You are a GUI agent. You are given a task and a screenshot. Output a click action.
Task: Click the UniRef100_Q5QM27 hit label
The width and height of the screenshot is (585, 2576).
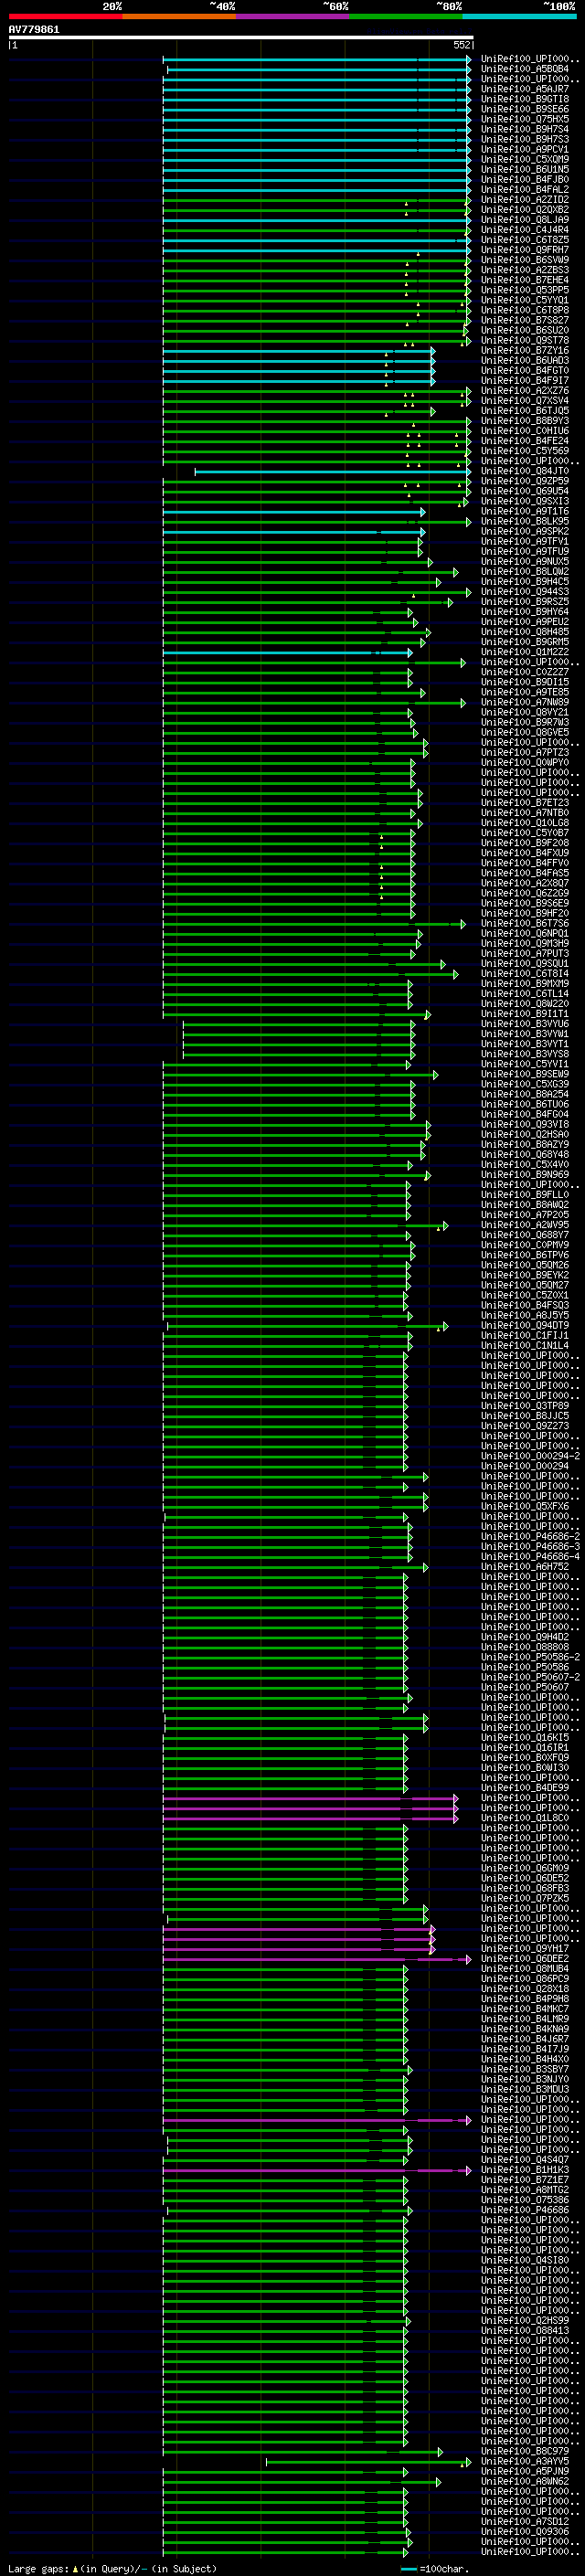click(525, 1285)
